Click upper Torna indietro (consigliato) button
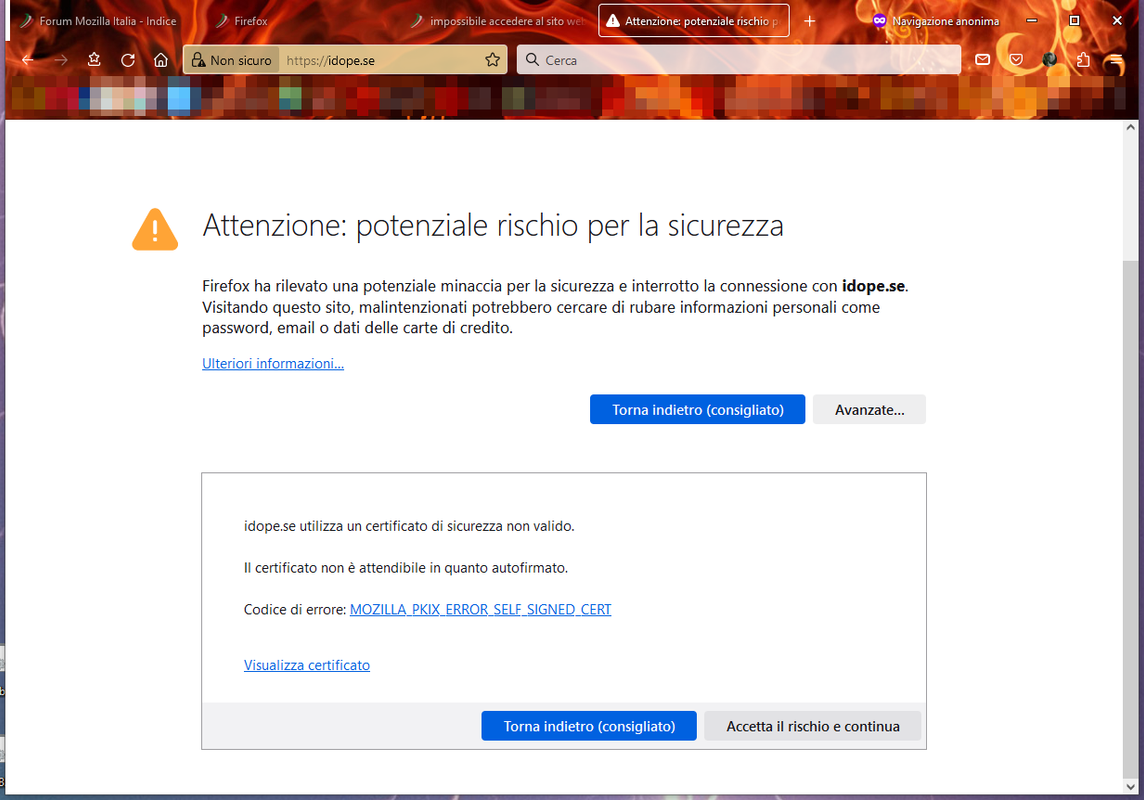The width and height of the screenshot is (1144, 800). point(697,410)
